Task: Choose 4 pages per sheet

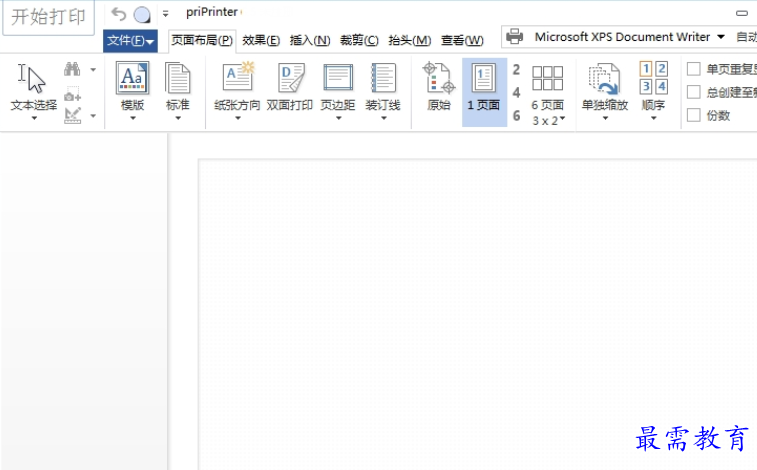Action: pos(516,93)
